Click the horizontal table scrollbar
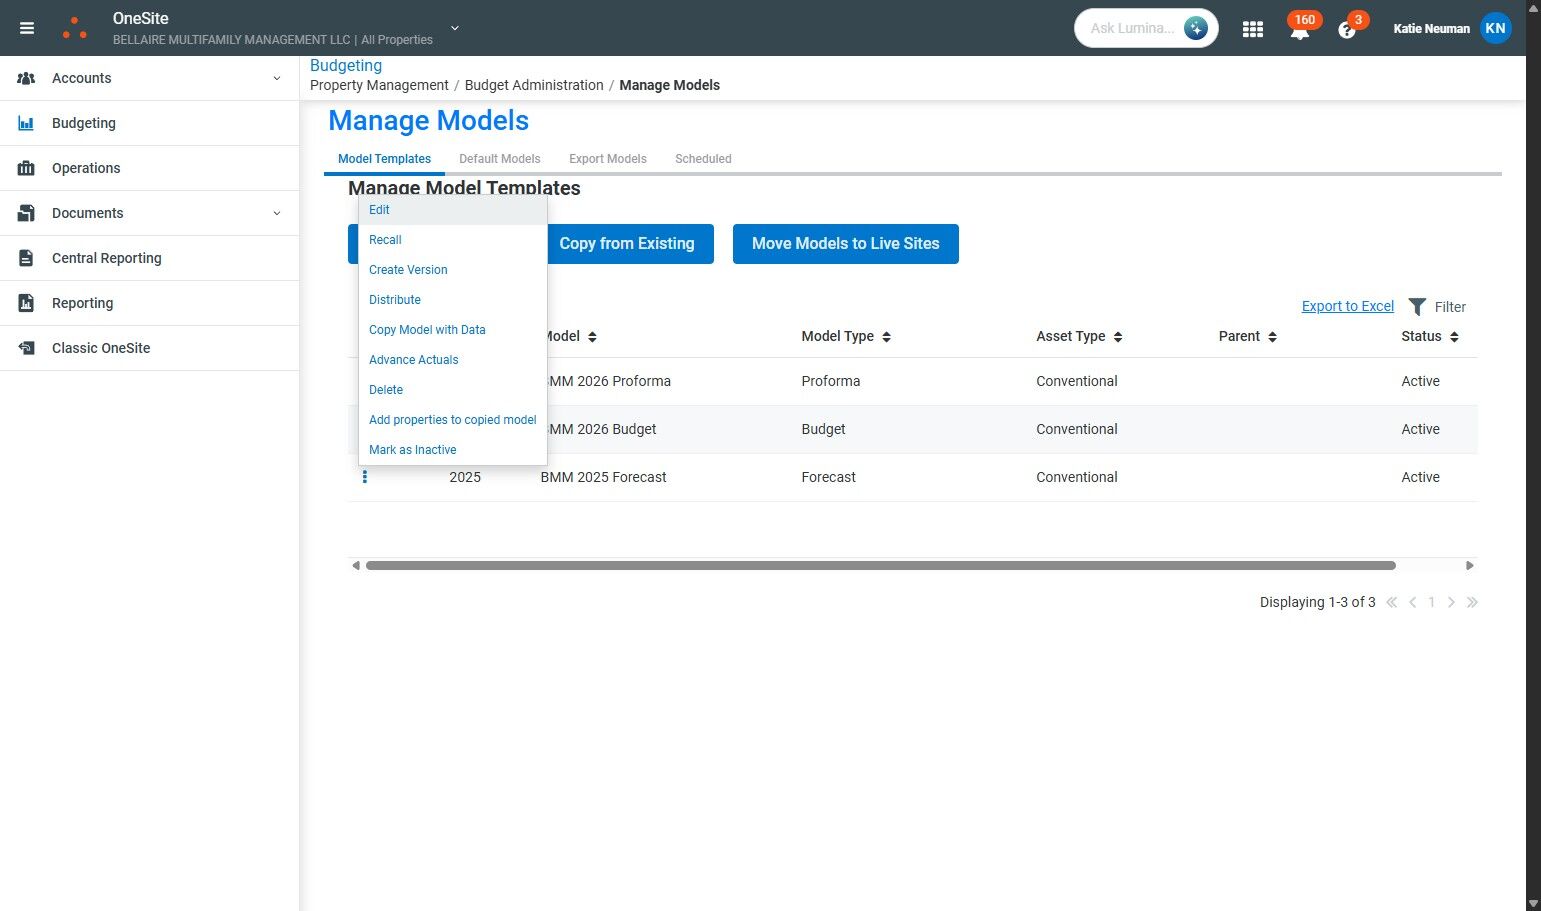 880,566
